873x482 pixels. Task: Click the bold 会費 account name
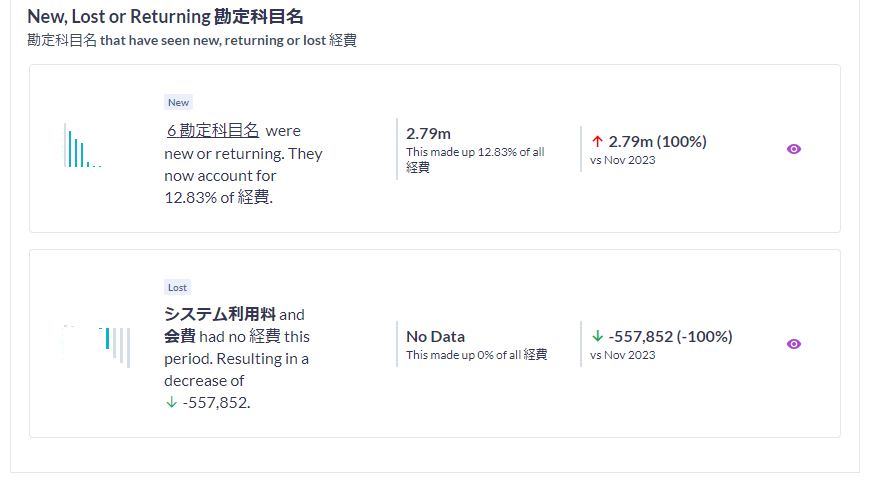pyautogui.click(x=180, y=336)
